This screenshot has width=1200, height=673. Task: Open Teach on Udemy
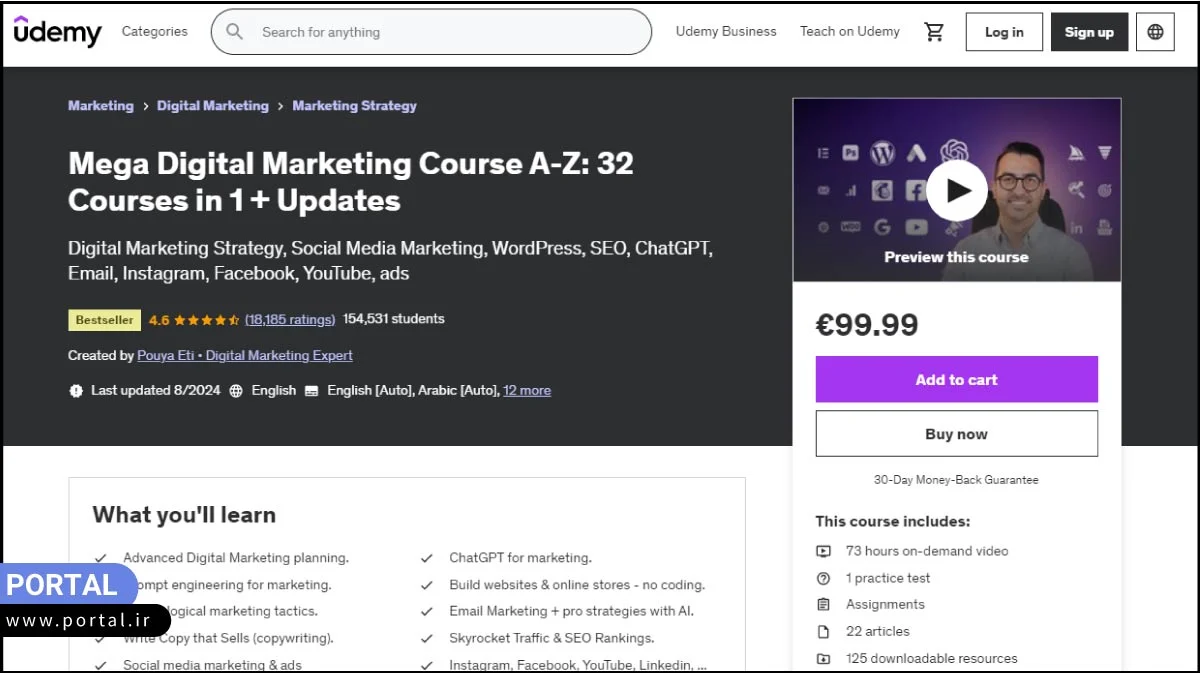pyautogui.click(x=849, y=31)
